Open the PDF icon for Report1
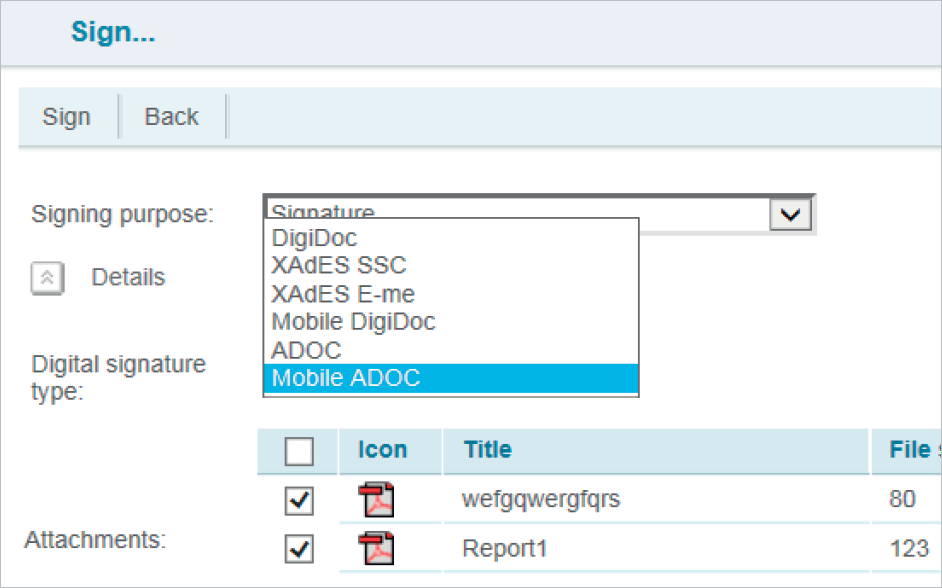 377,548
